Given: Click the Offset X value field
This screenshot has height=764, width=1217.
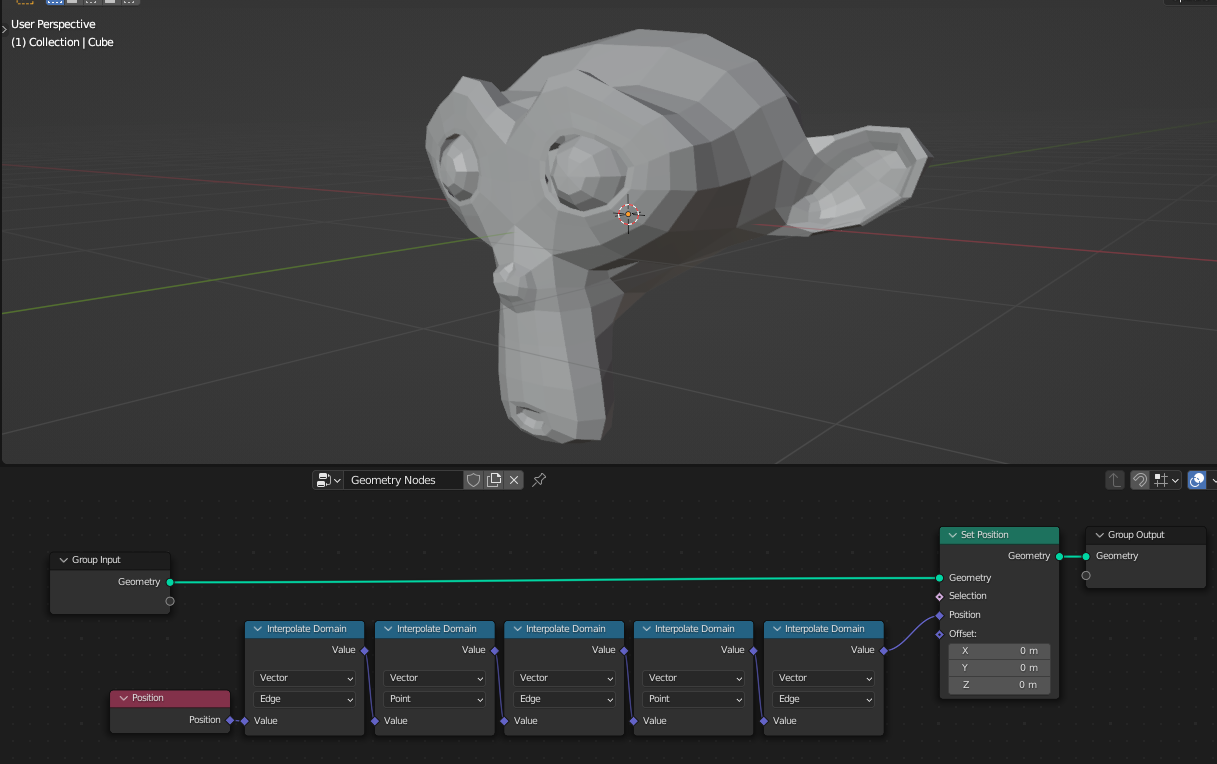Looking at the screenshot, I should pos(999,651).
